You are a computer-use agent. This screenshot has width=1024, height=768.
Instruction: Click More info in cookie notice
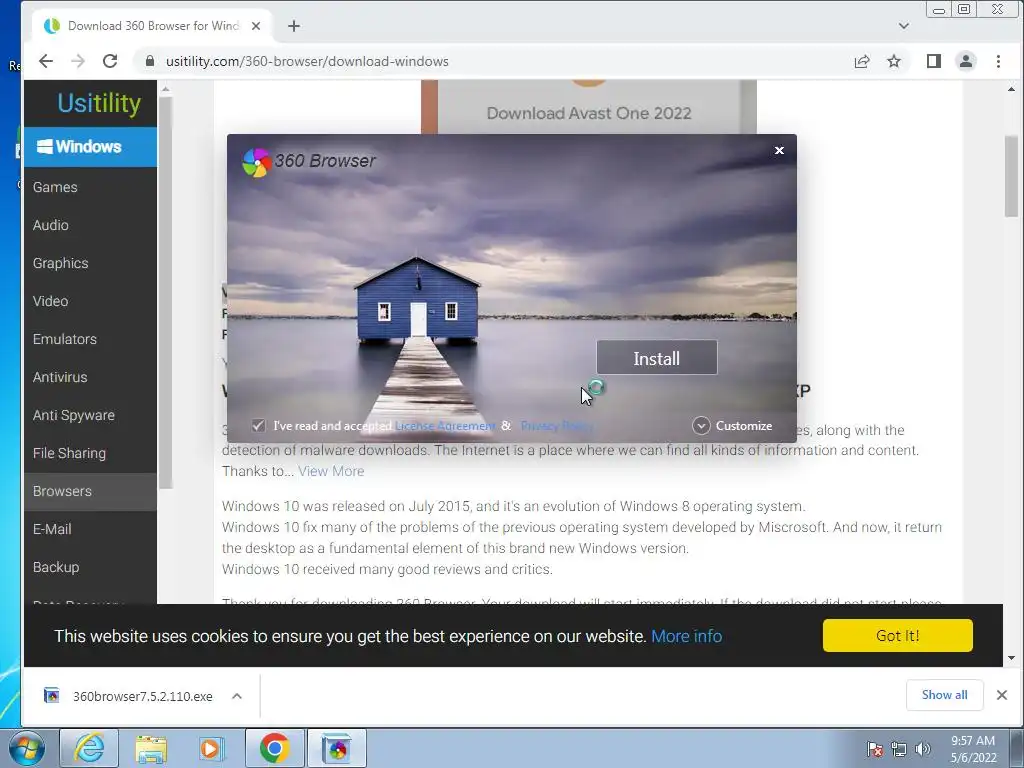686,636
